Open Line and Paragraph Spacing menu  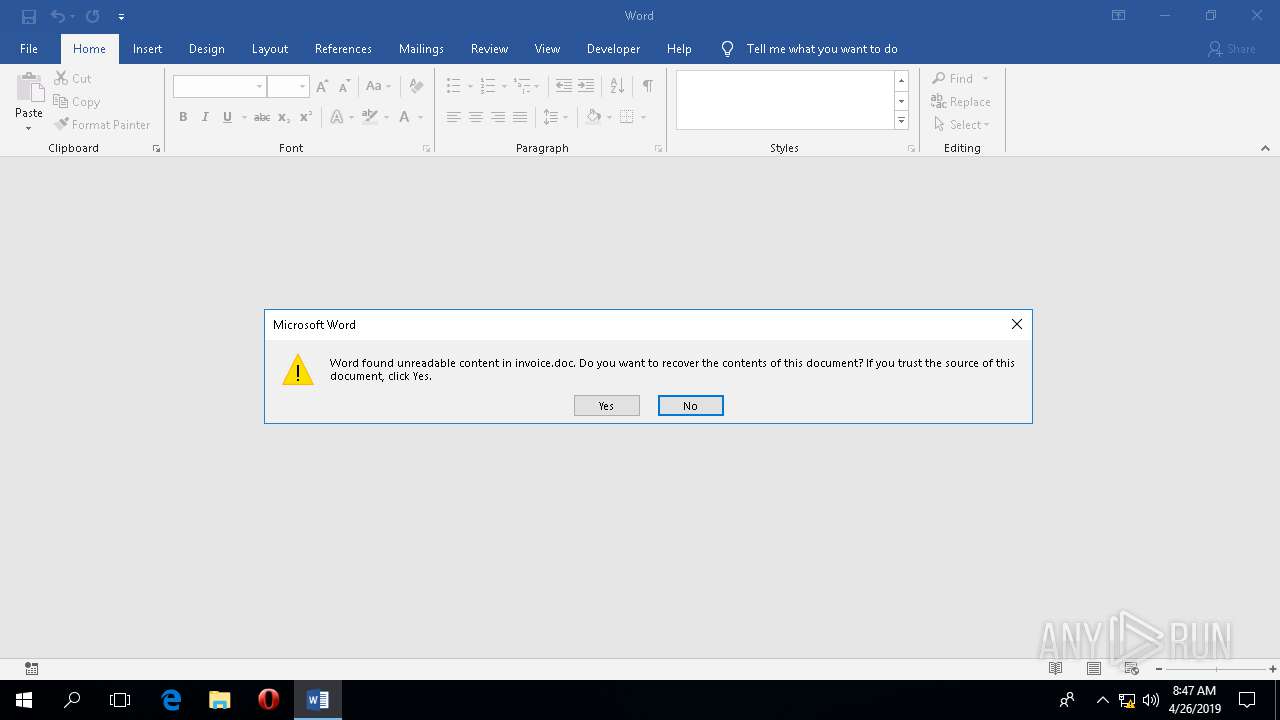[x=555, y=117]
